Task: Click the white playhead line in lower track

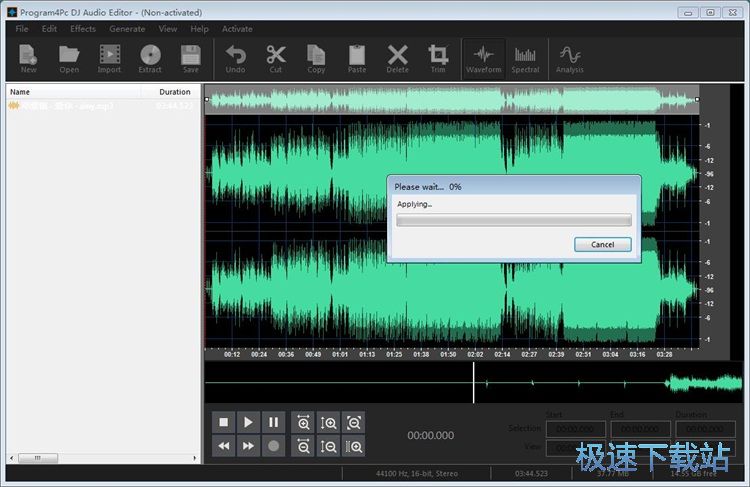Action: point(474,383)
